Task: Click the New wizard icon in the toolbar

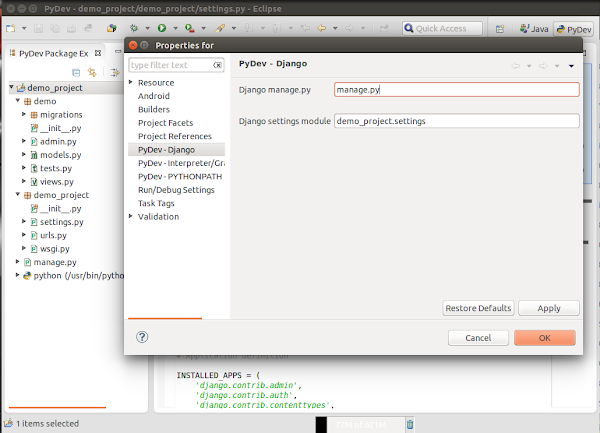Action: point(11,28)
